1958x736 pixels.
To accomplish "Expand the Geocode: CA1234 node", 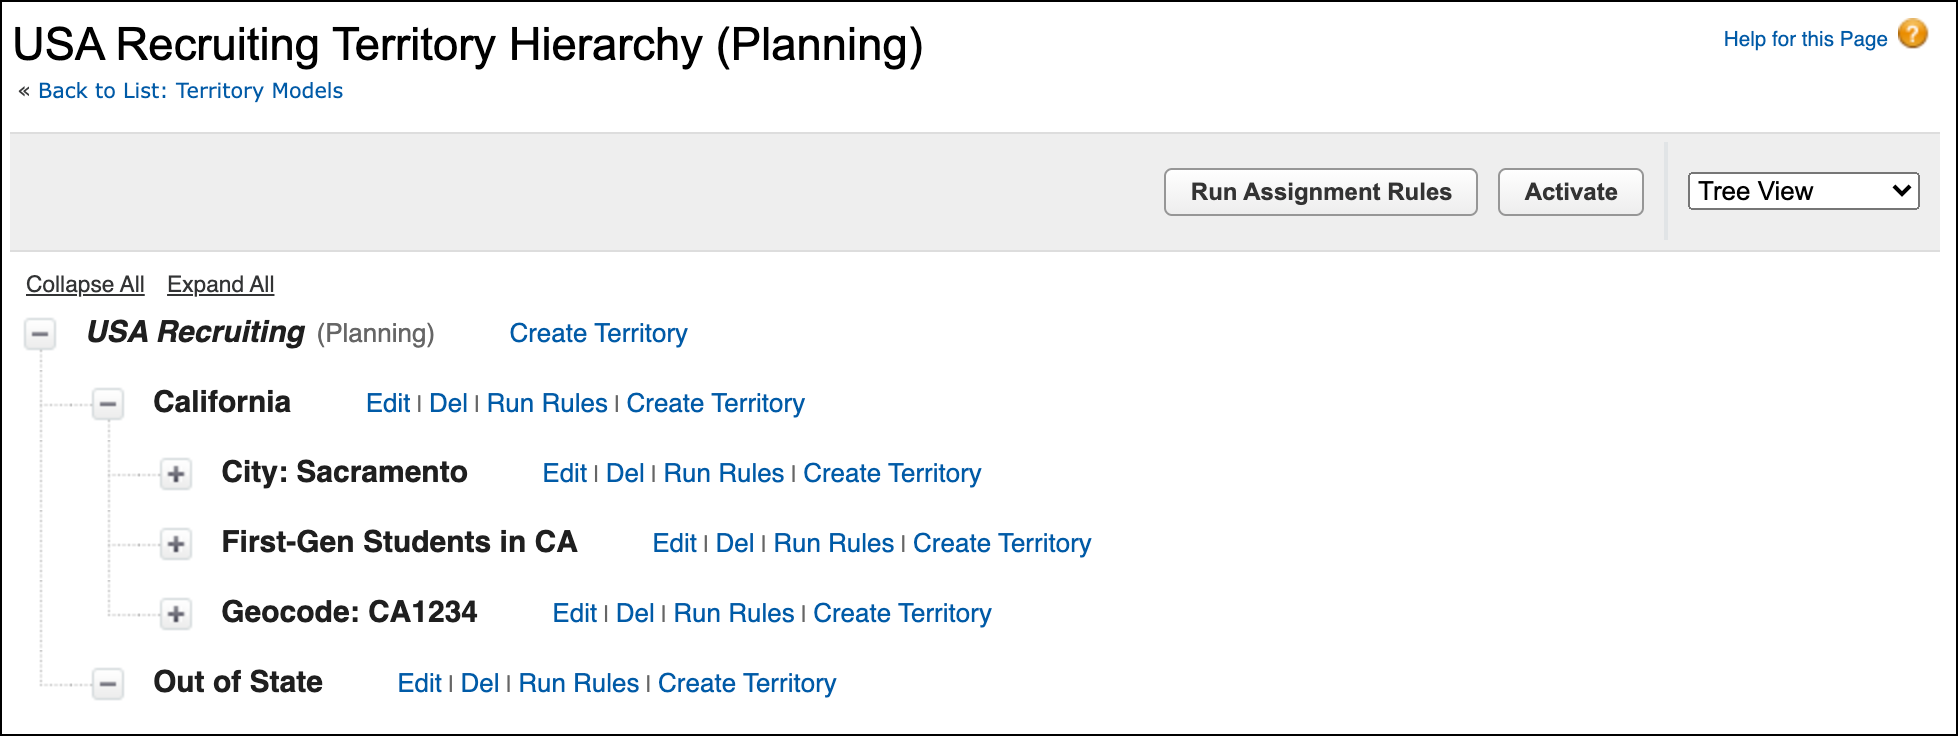I will [175, 614].
